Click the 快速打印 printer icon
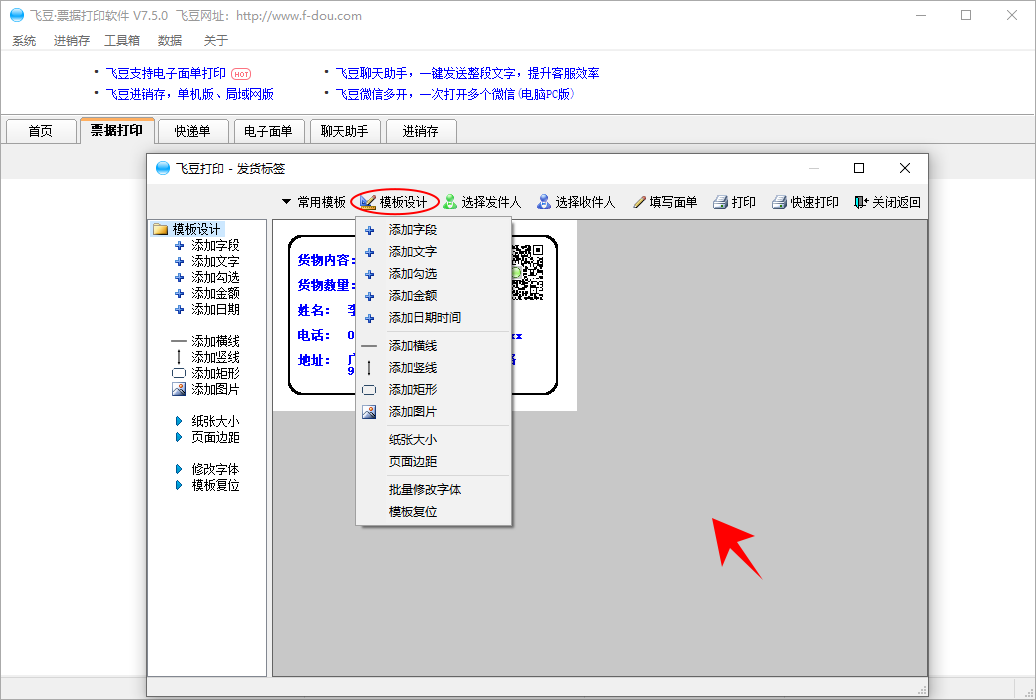The height and width of the screenshot is (700, 1036). pos(780,202)
